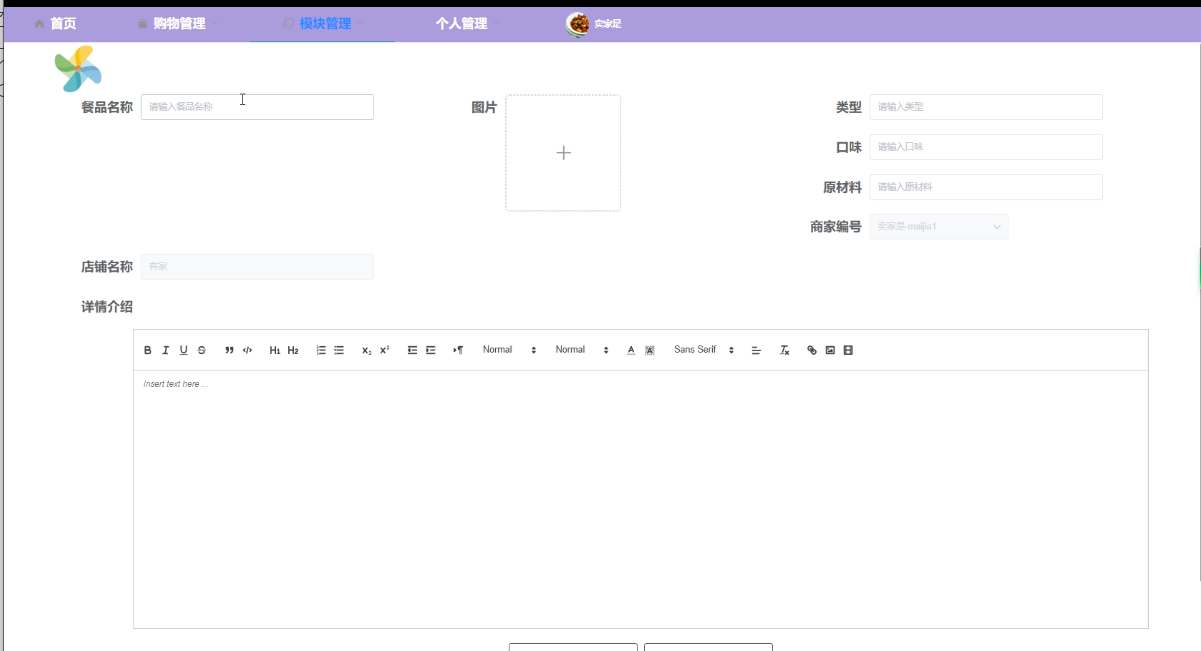
Task: Insert a code block
Action: coord(247,350)
